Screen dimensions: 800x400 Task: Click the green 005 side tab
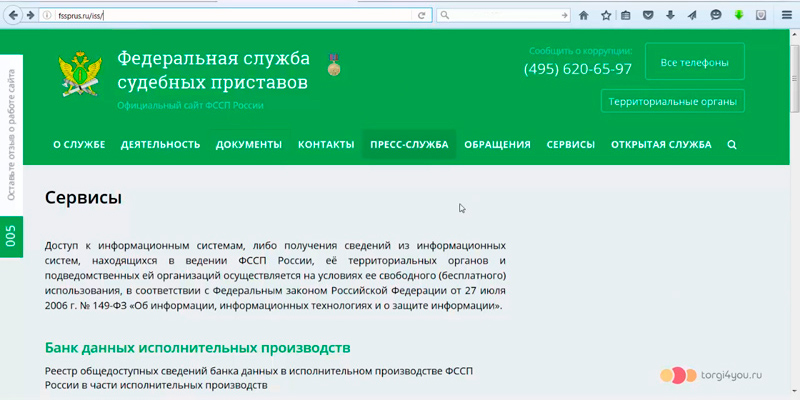[x=11, y=237]
